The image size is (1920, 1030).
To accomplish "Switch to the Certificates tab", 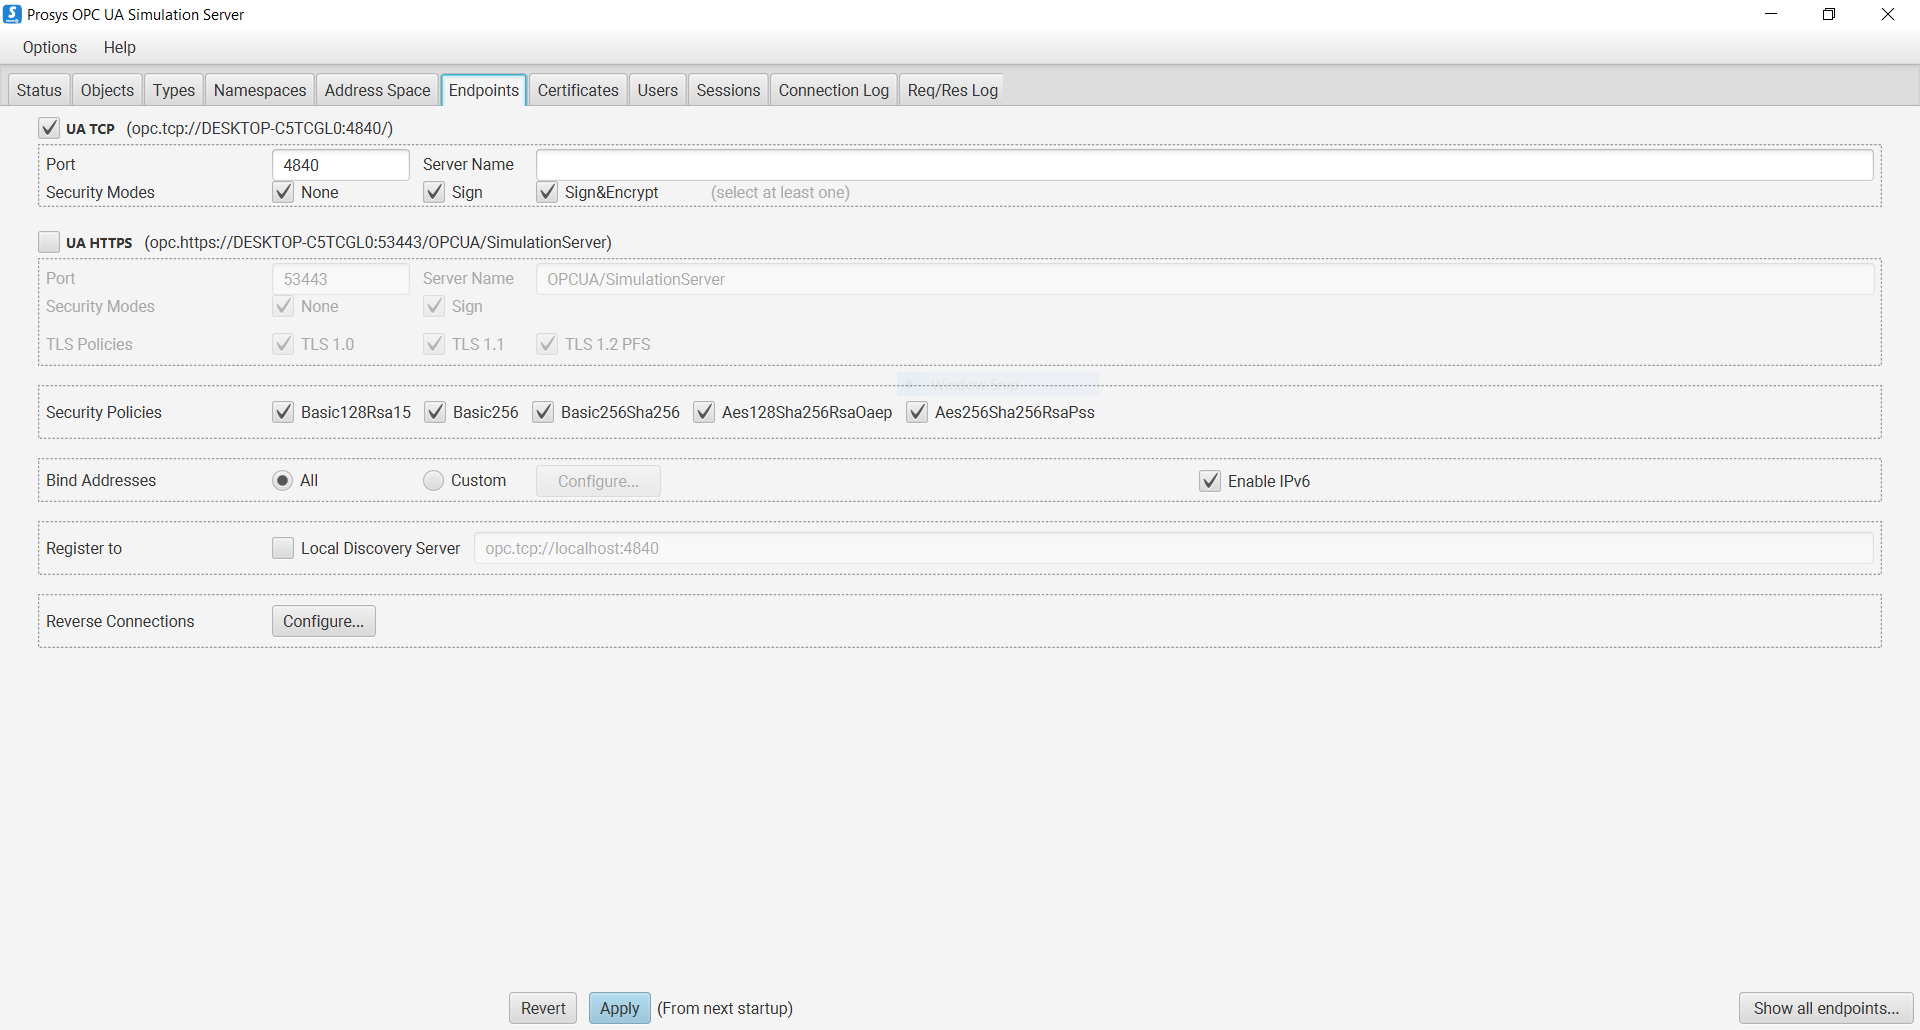I will tap(577, 89).
